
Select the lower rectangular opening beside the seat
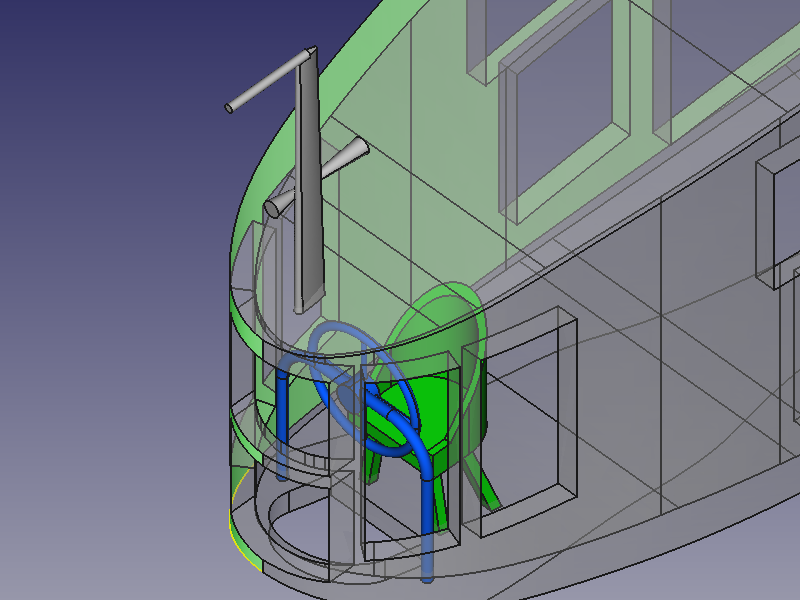(528, 420)
